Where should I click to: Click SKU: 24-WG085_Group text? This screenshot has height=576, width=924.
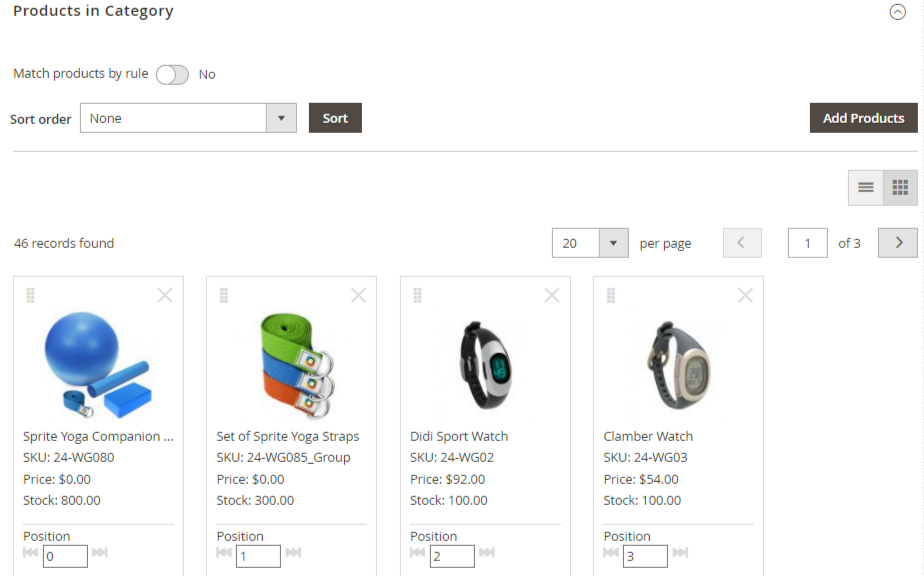click(x=283, y=457)
